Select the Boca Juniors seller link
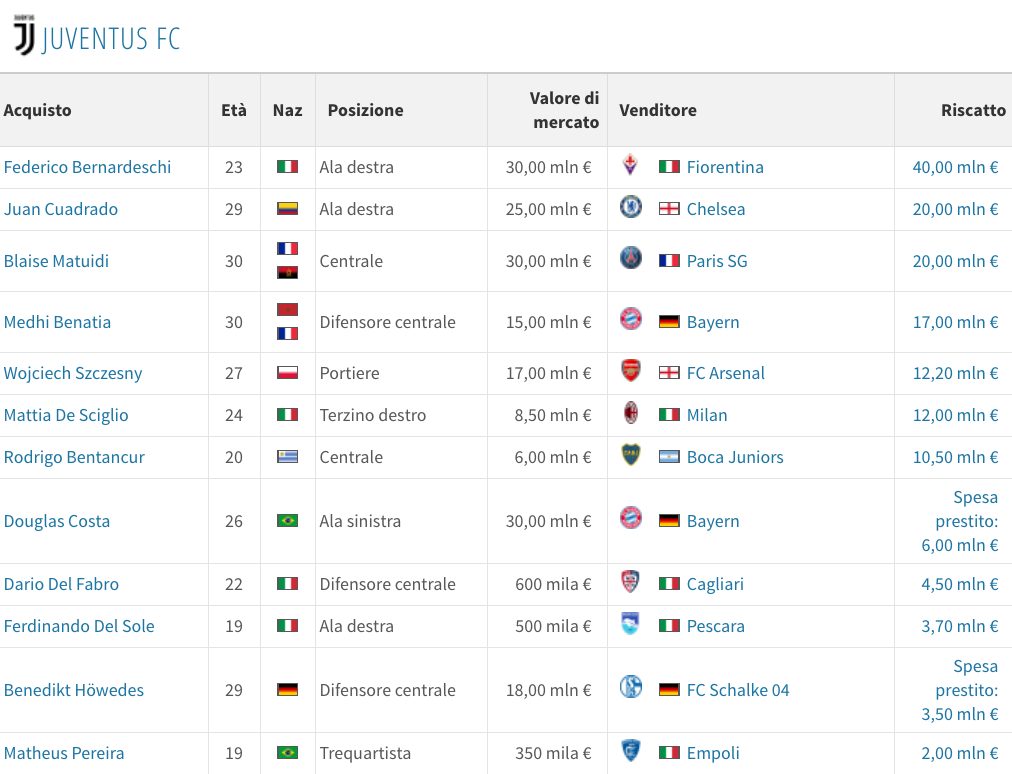 (735, 457)
